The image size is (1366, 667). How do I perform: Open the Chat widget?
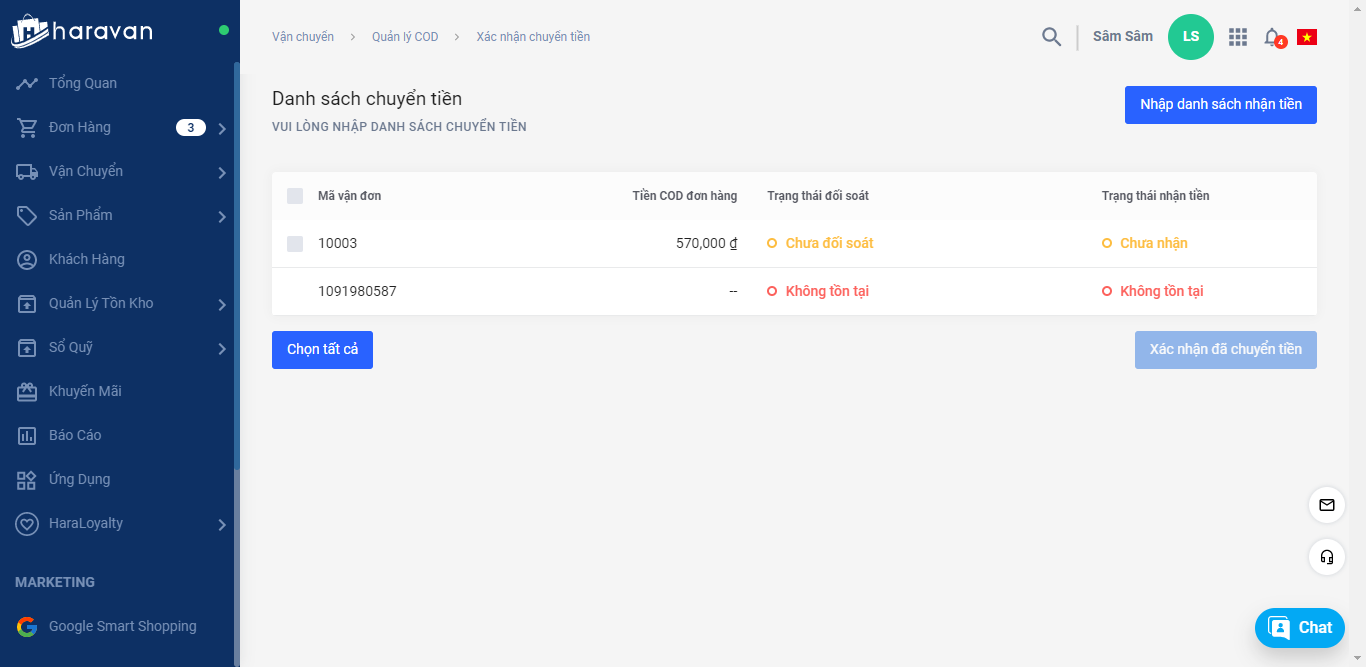[1300, 628]
